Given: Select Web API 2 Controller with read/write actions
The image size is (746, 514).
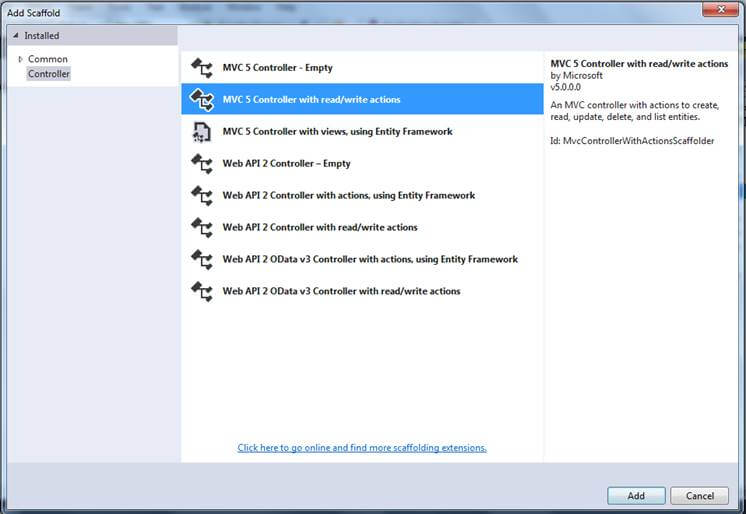Looking at the screenshot, I should [362, 227].
